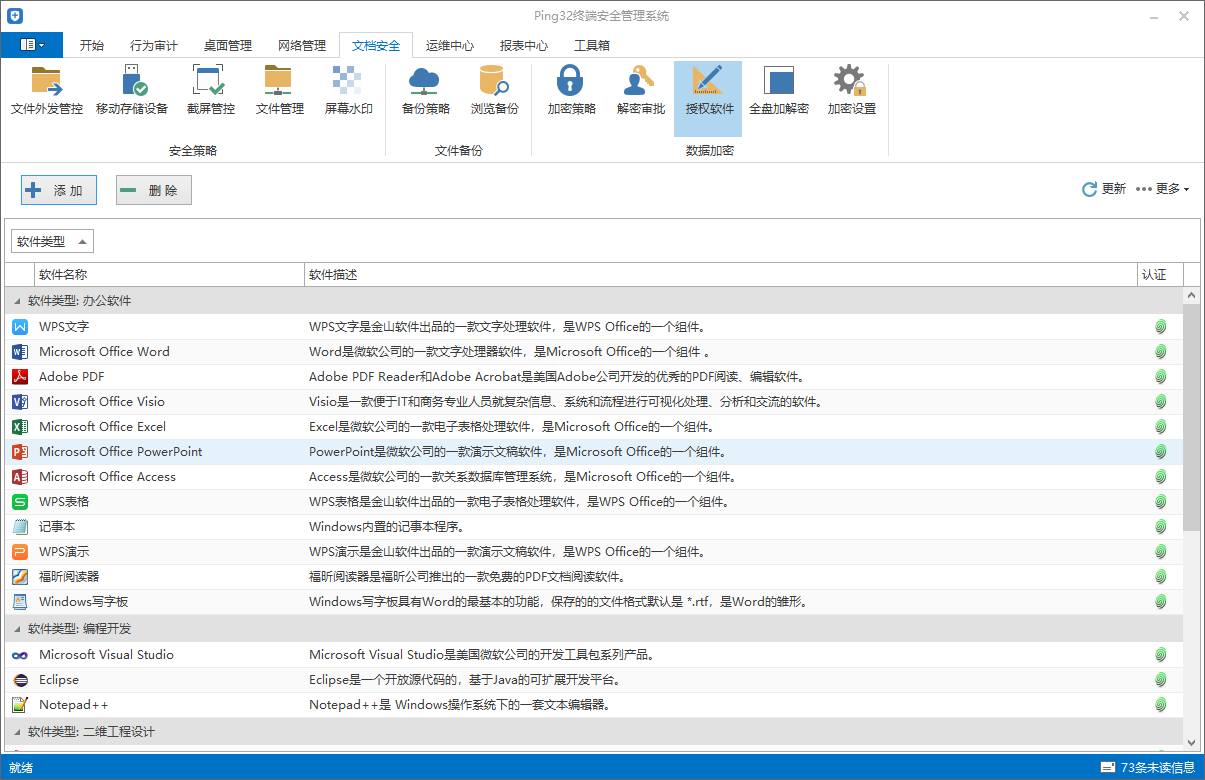Open 文件管理 tool
Image resolution: width=1205 pixels, height=780 pixels.
tap(279, 92)
